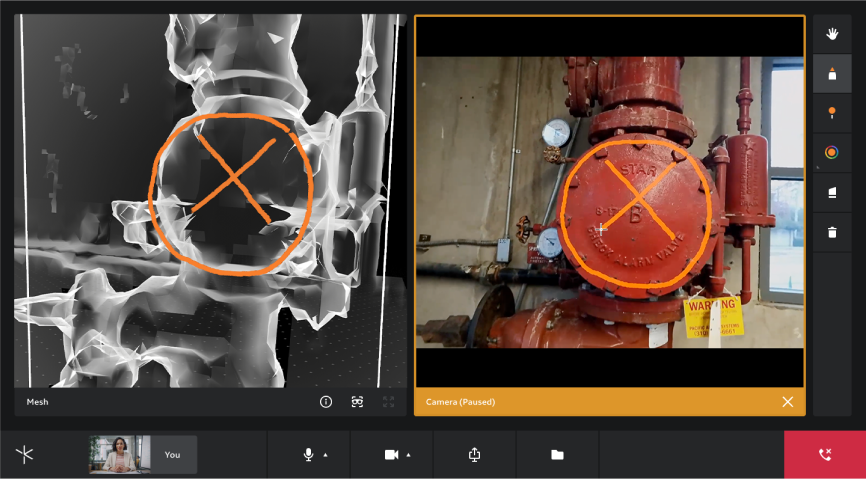This screenshot has height=479, width=867.
Task: Open the files folder icon
Action: click(x=557, y=455)
